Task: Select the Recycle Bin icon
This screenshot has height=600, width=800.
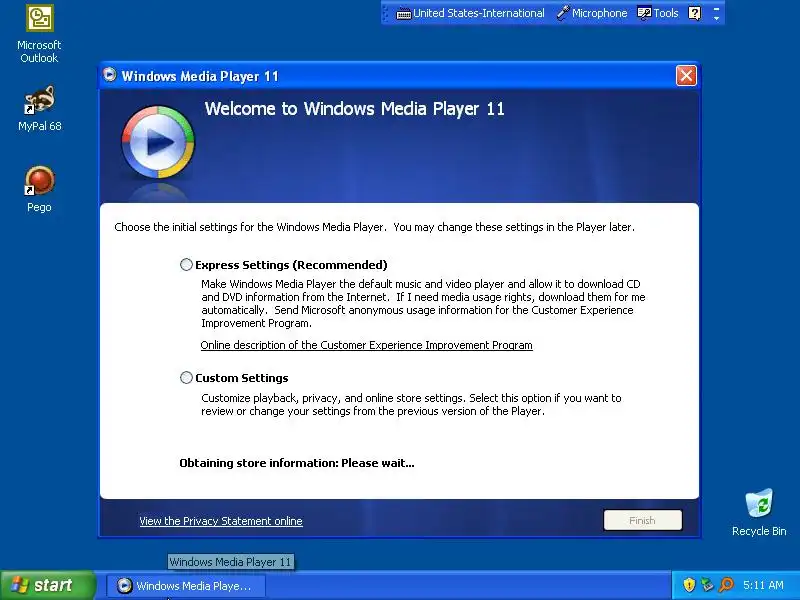Action: pos(759,512)
